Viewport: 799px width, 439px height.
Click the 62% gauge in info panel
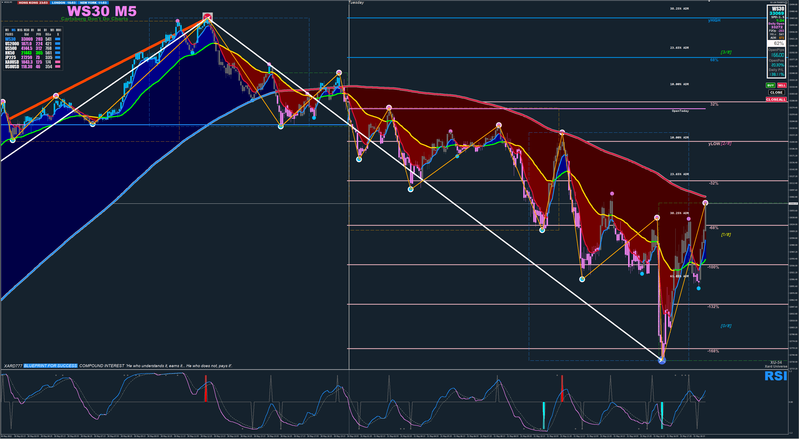coord(776,43)
